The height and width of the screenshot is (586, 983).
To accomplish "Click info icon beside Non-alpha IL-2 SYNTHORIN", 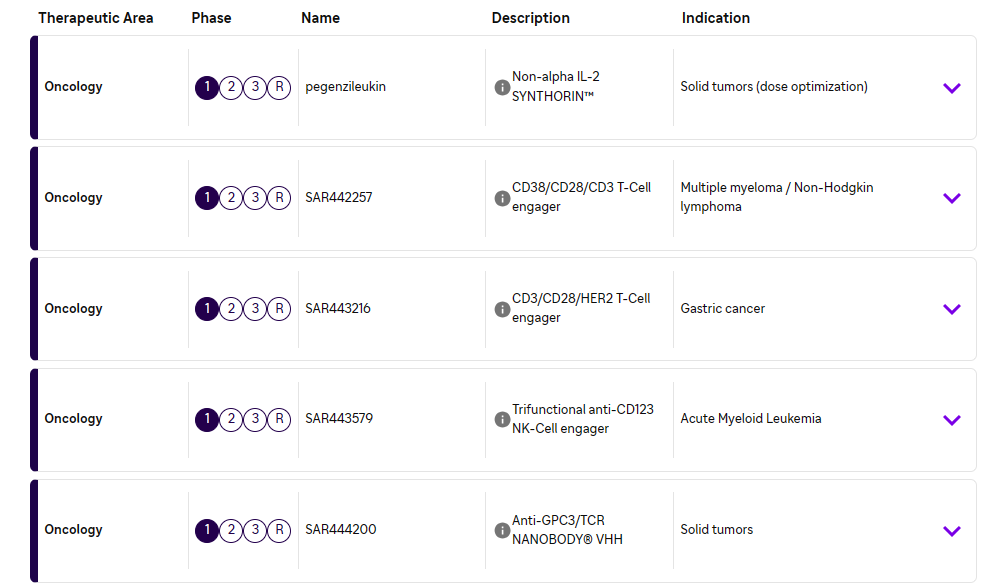I will pos(502,87).
